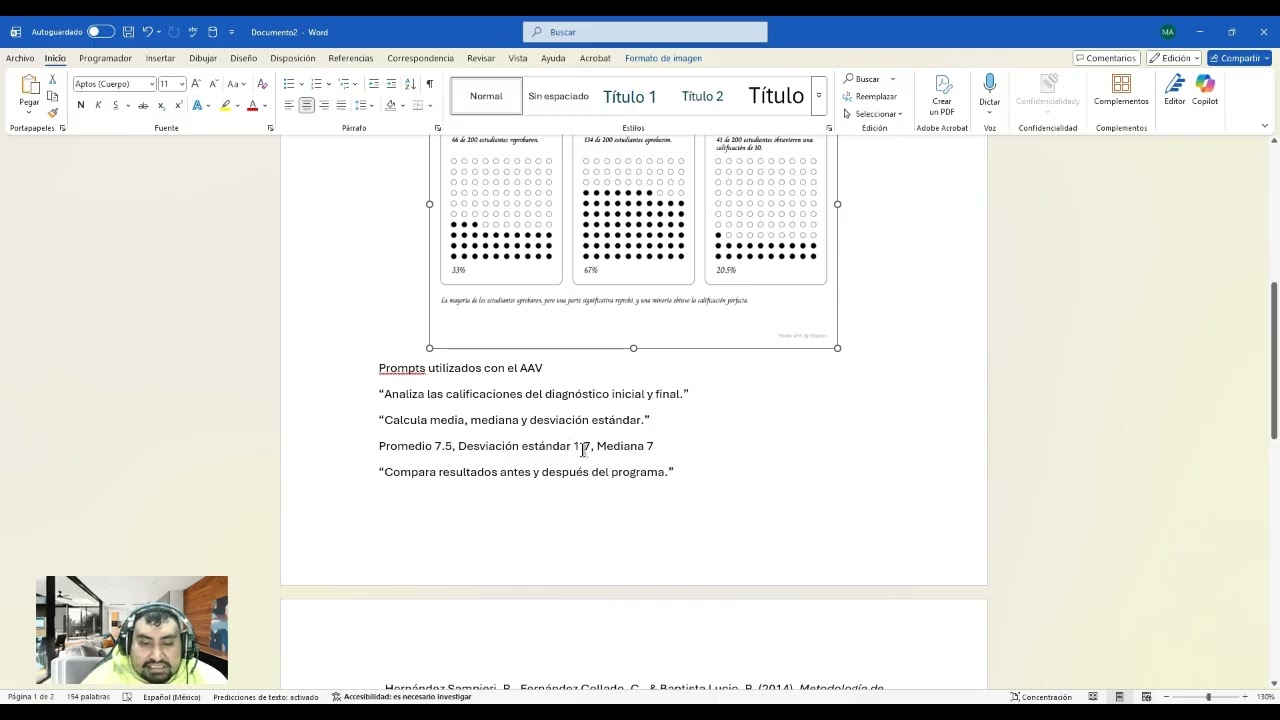Image resolution: width=1280 pixels, height=720 pixels.
Task: Apply the Sin espaciado style
Action: coord(558,96)
